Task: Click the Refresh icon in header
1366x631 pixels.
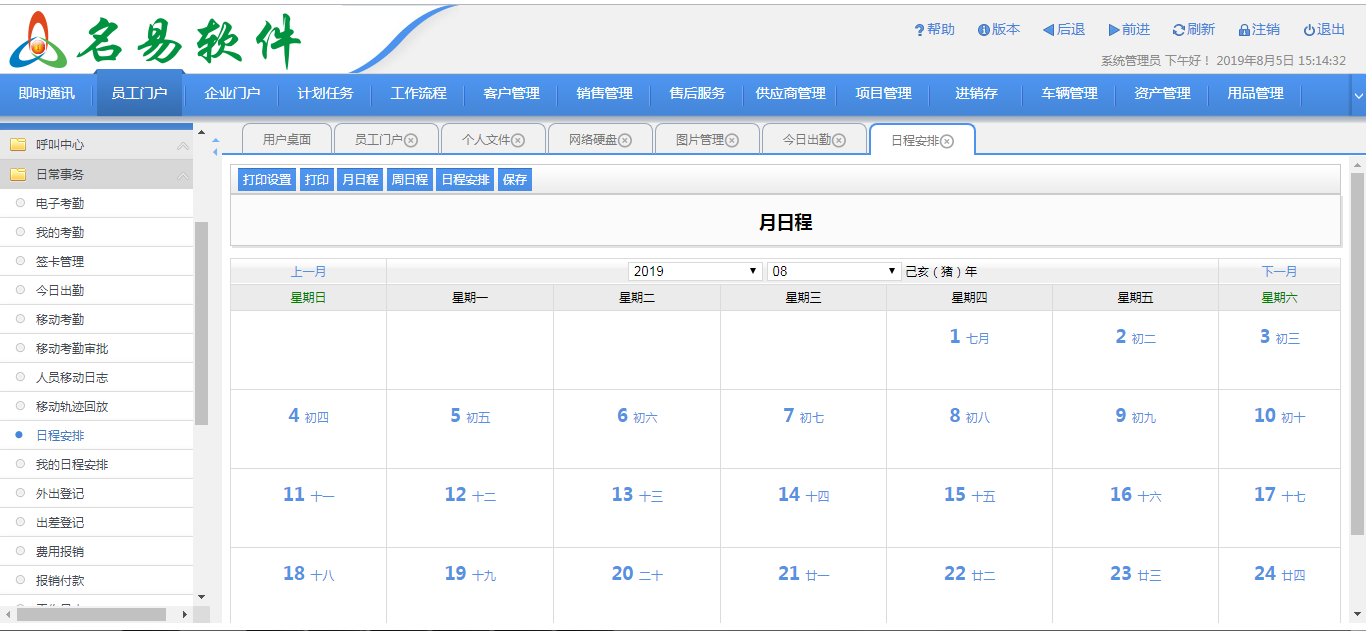Action: click(1178, 31)
